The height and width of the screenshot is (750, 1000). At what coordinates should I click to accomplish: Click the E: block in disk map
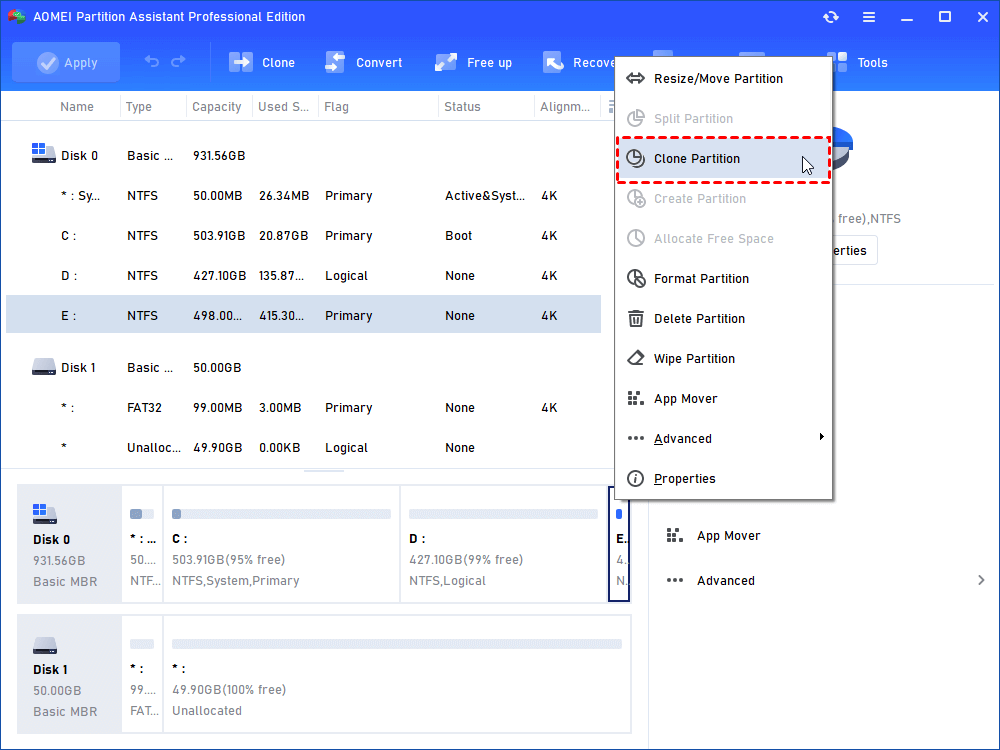point(619,544)
